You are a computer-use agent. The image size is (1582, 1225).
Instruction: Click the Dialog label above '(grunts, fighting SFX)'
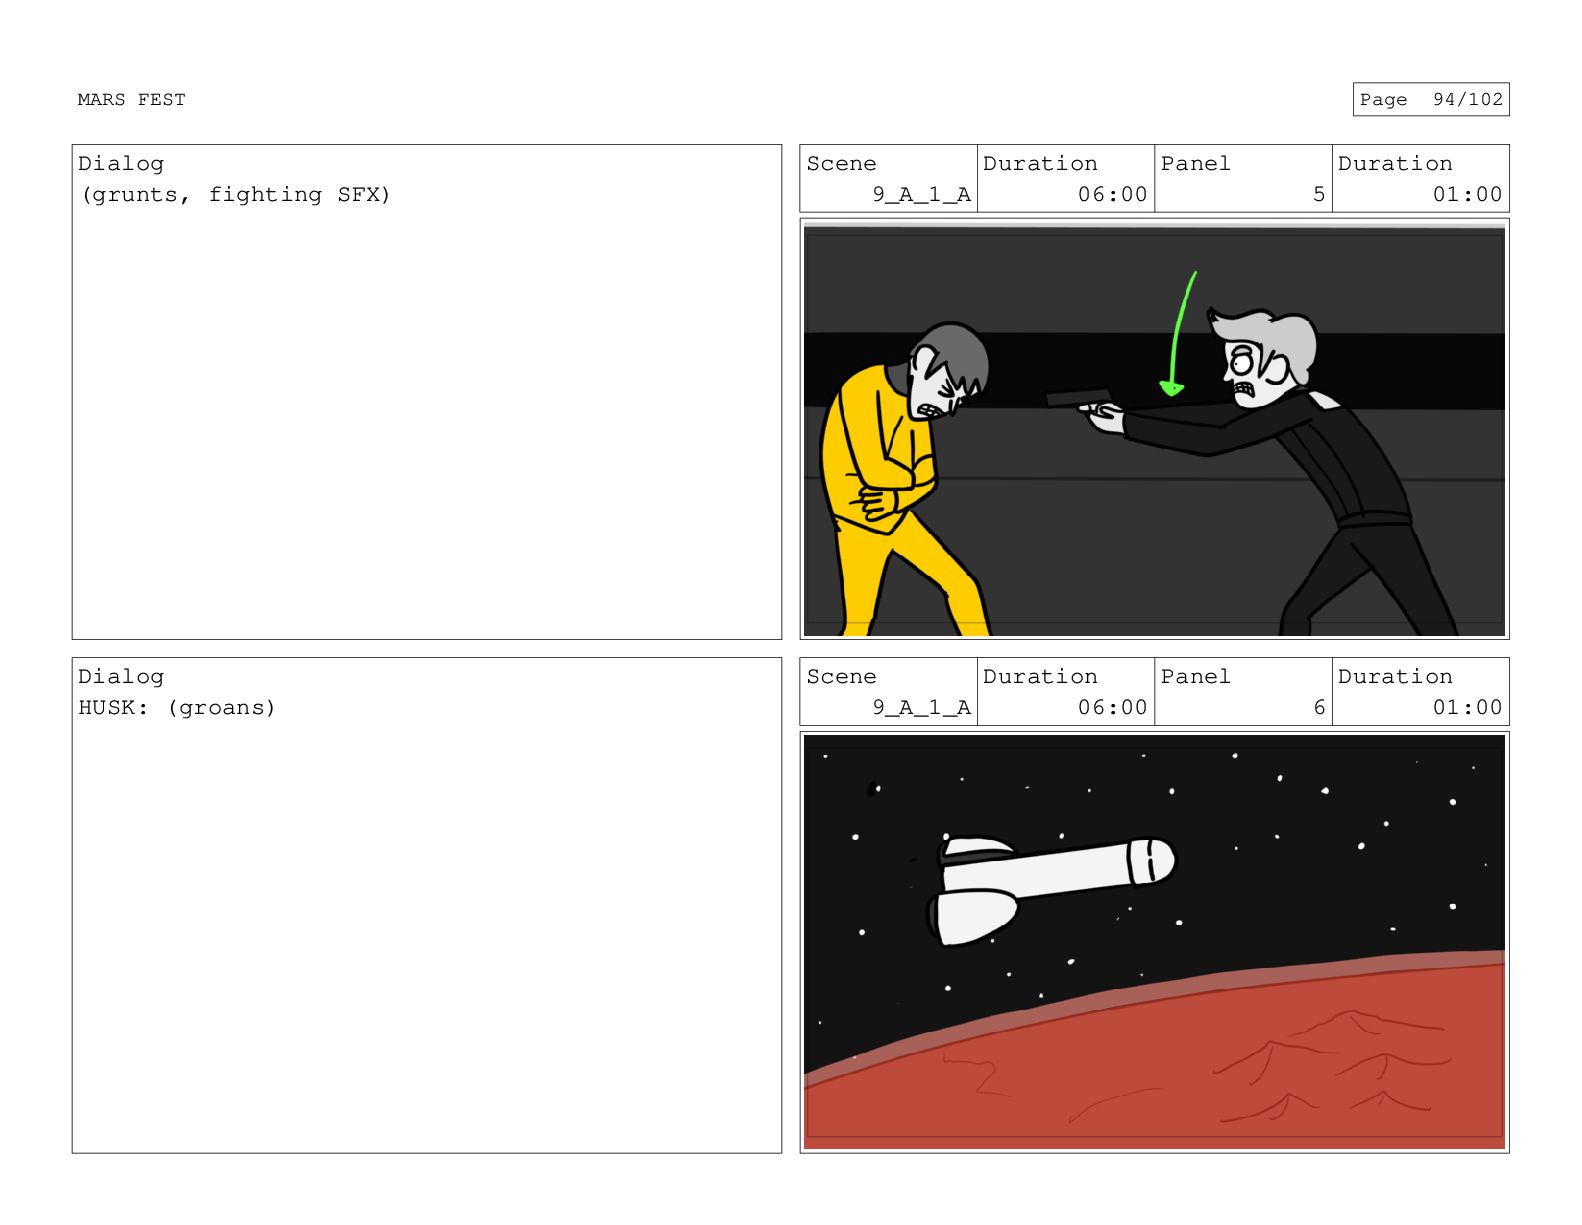click(121, 163)
